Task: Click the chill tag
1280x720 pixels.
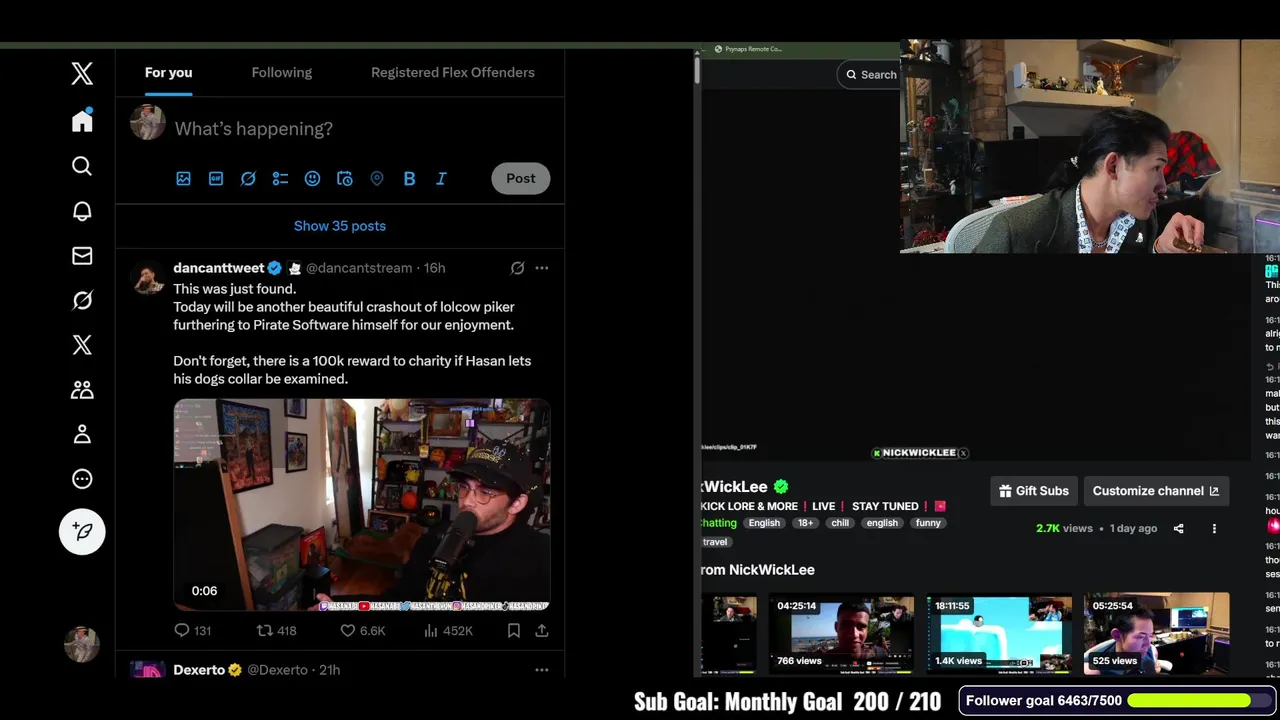Action: (x=840, y=523)
